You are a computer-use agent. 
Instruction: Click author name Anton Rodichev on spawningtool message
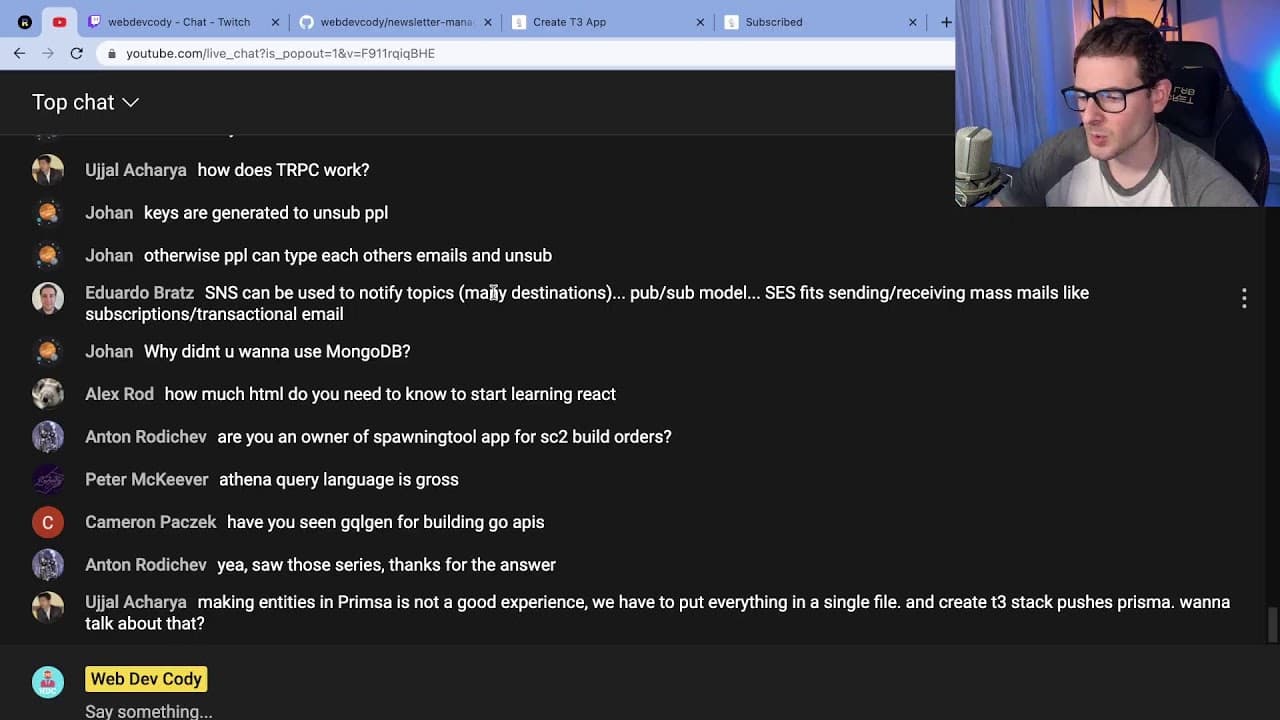pyautogui.click(x=146, y=437)
